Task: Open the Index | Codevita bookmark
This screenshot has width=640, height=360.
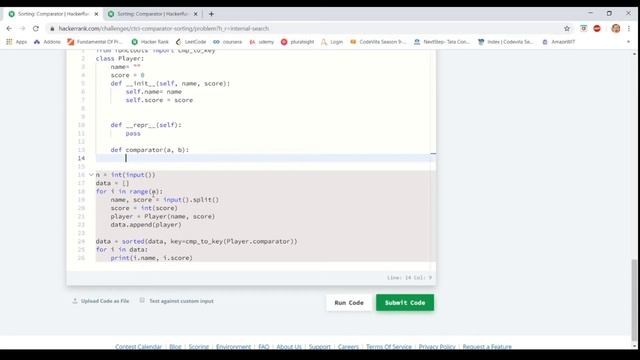Action: 506,42
